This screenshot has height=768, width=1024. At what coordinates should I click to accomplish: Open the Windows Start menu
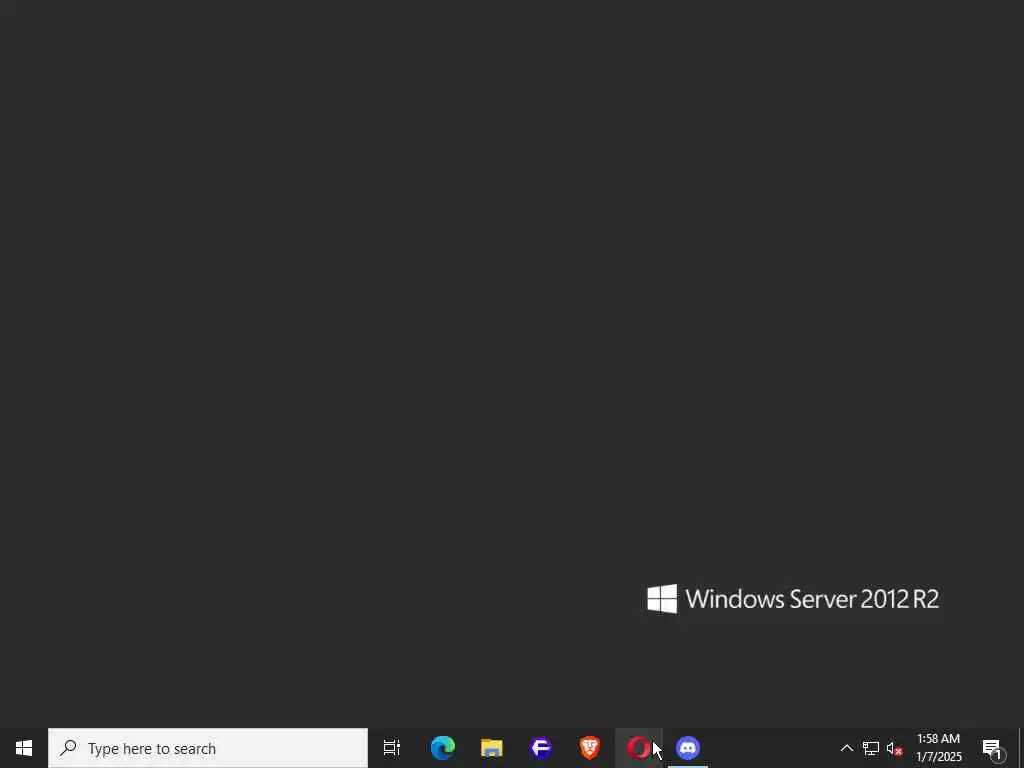coord(24,748)
